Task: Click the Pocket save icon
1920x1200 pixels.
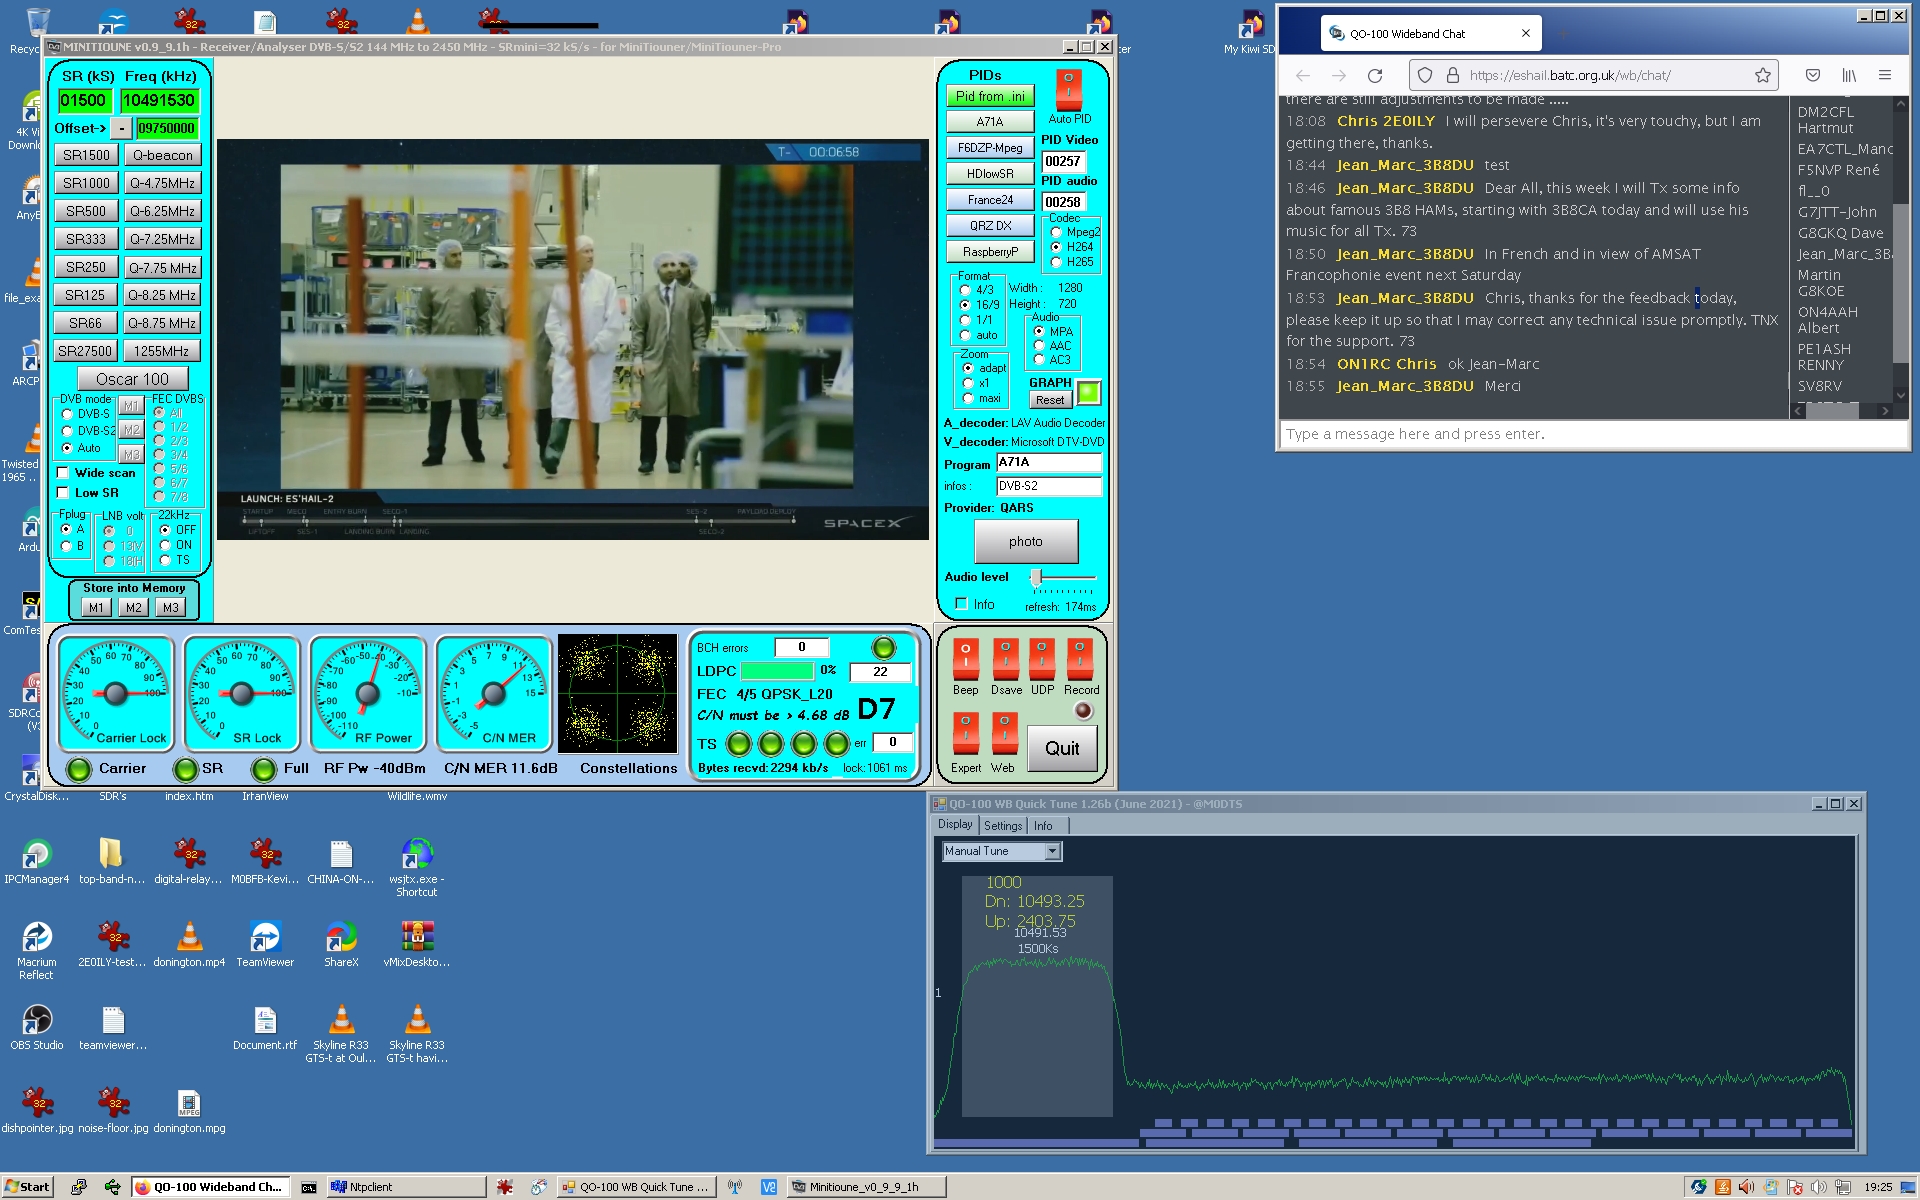Action: [1812, 75]
